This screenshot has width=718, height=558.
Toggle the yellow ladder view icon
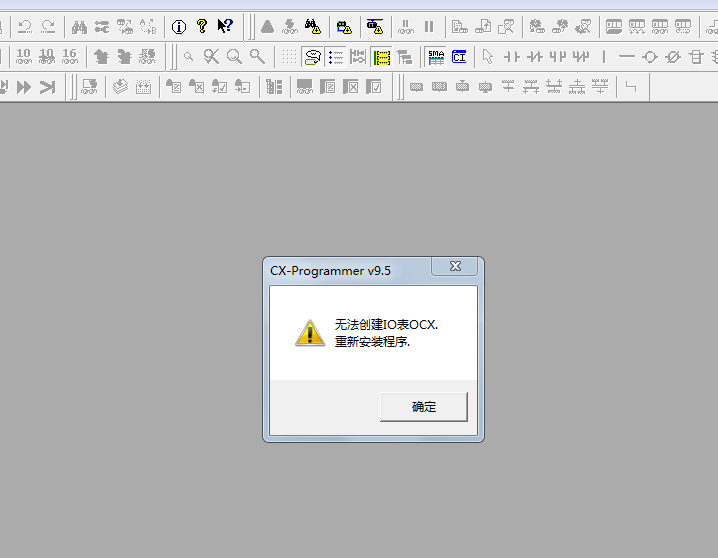[x=382, y=57]
